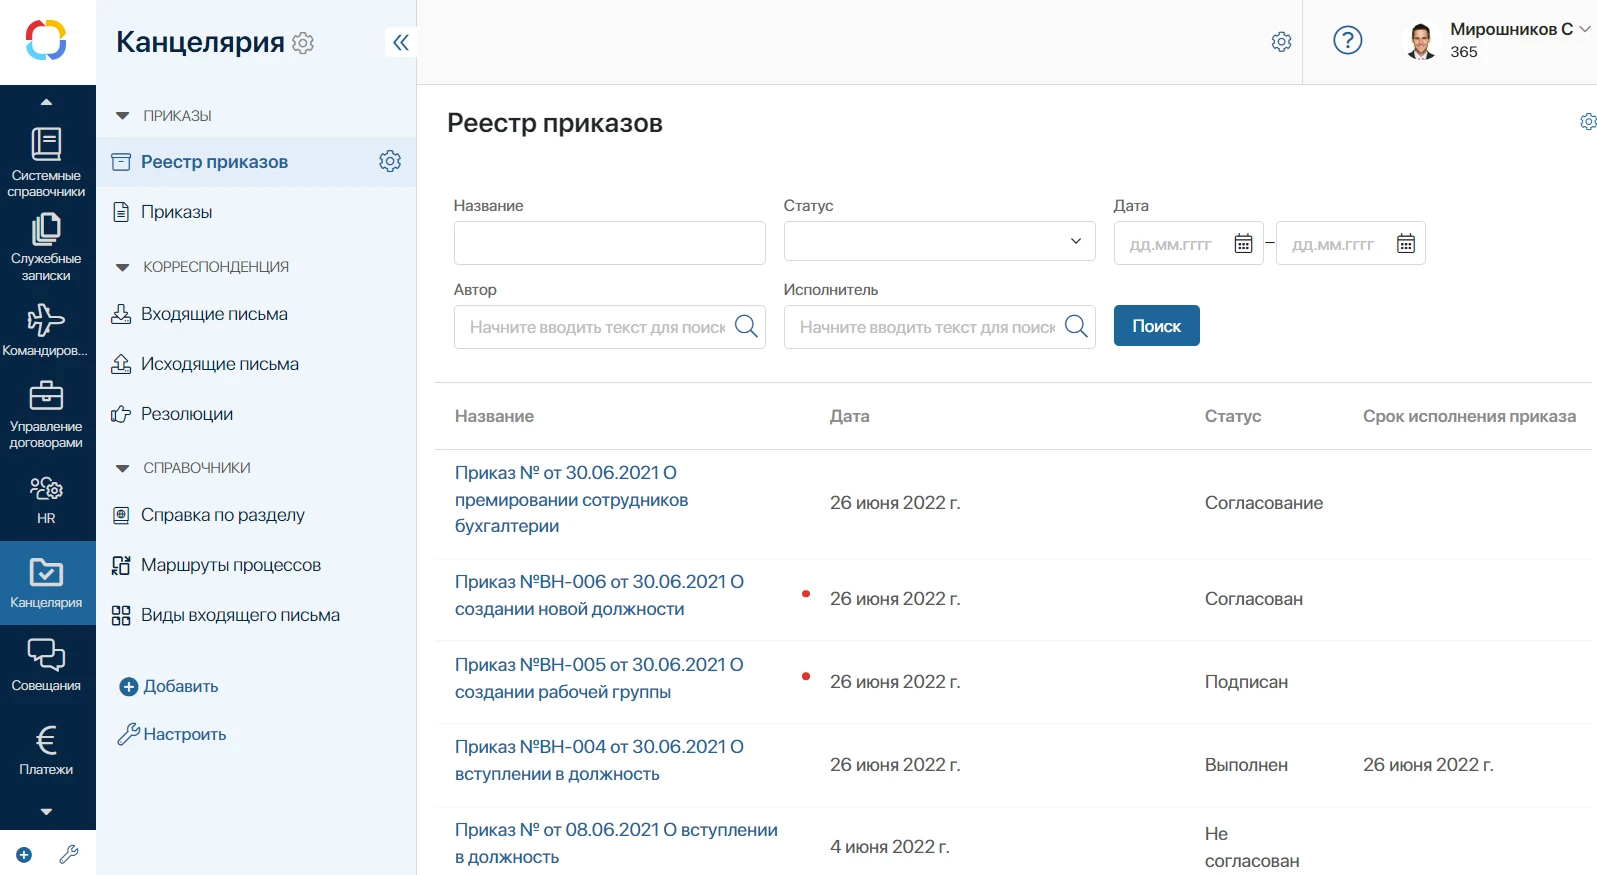Open order Приказ №ВН-006 о создании новой должности

[x=598, y=595]
